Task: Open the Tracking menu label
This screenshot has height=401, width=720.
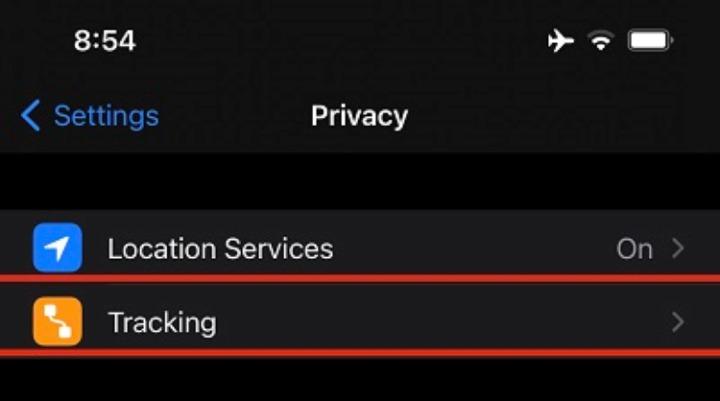Action: click(x=162, y=323)
